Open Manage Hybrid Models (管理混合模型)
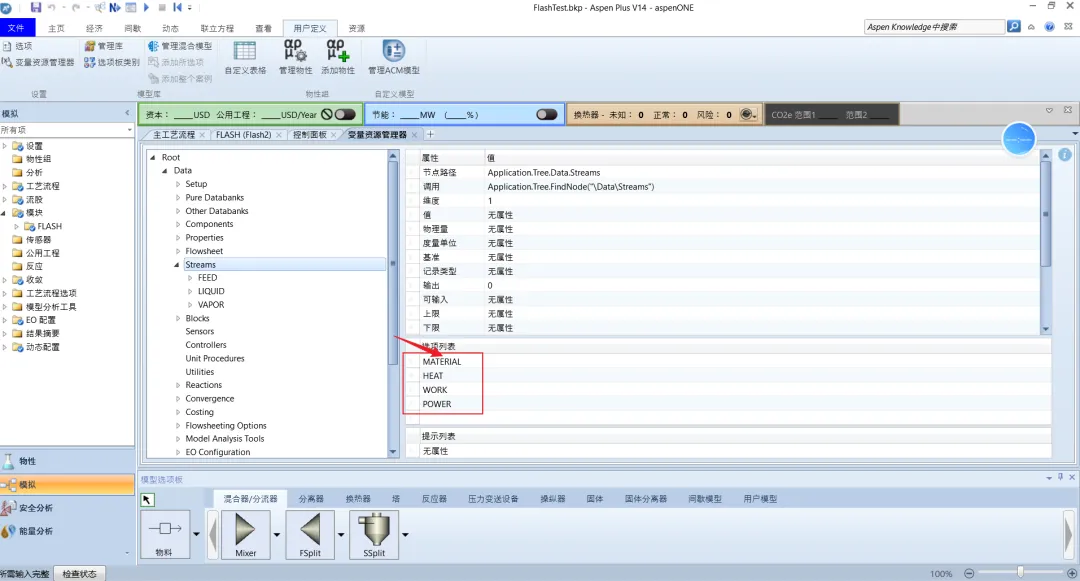The width and height of the screenshot is (1080, 581). pos(180,46)
